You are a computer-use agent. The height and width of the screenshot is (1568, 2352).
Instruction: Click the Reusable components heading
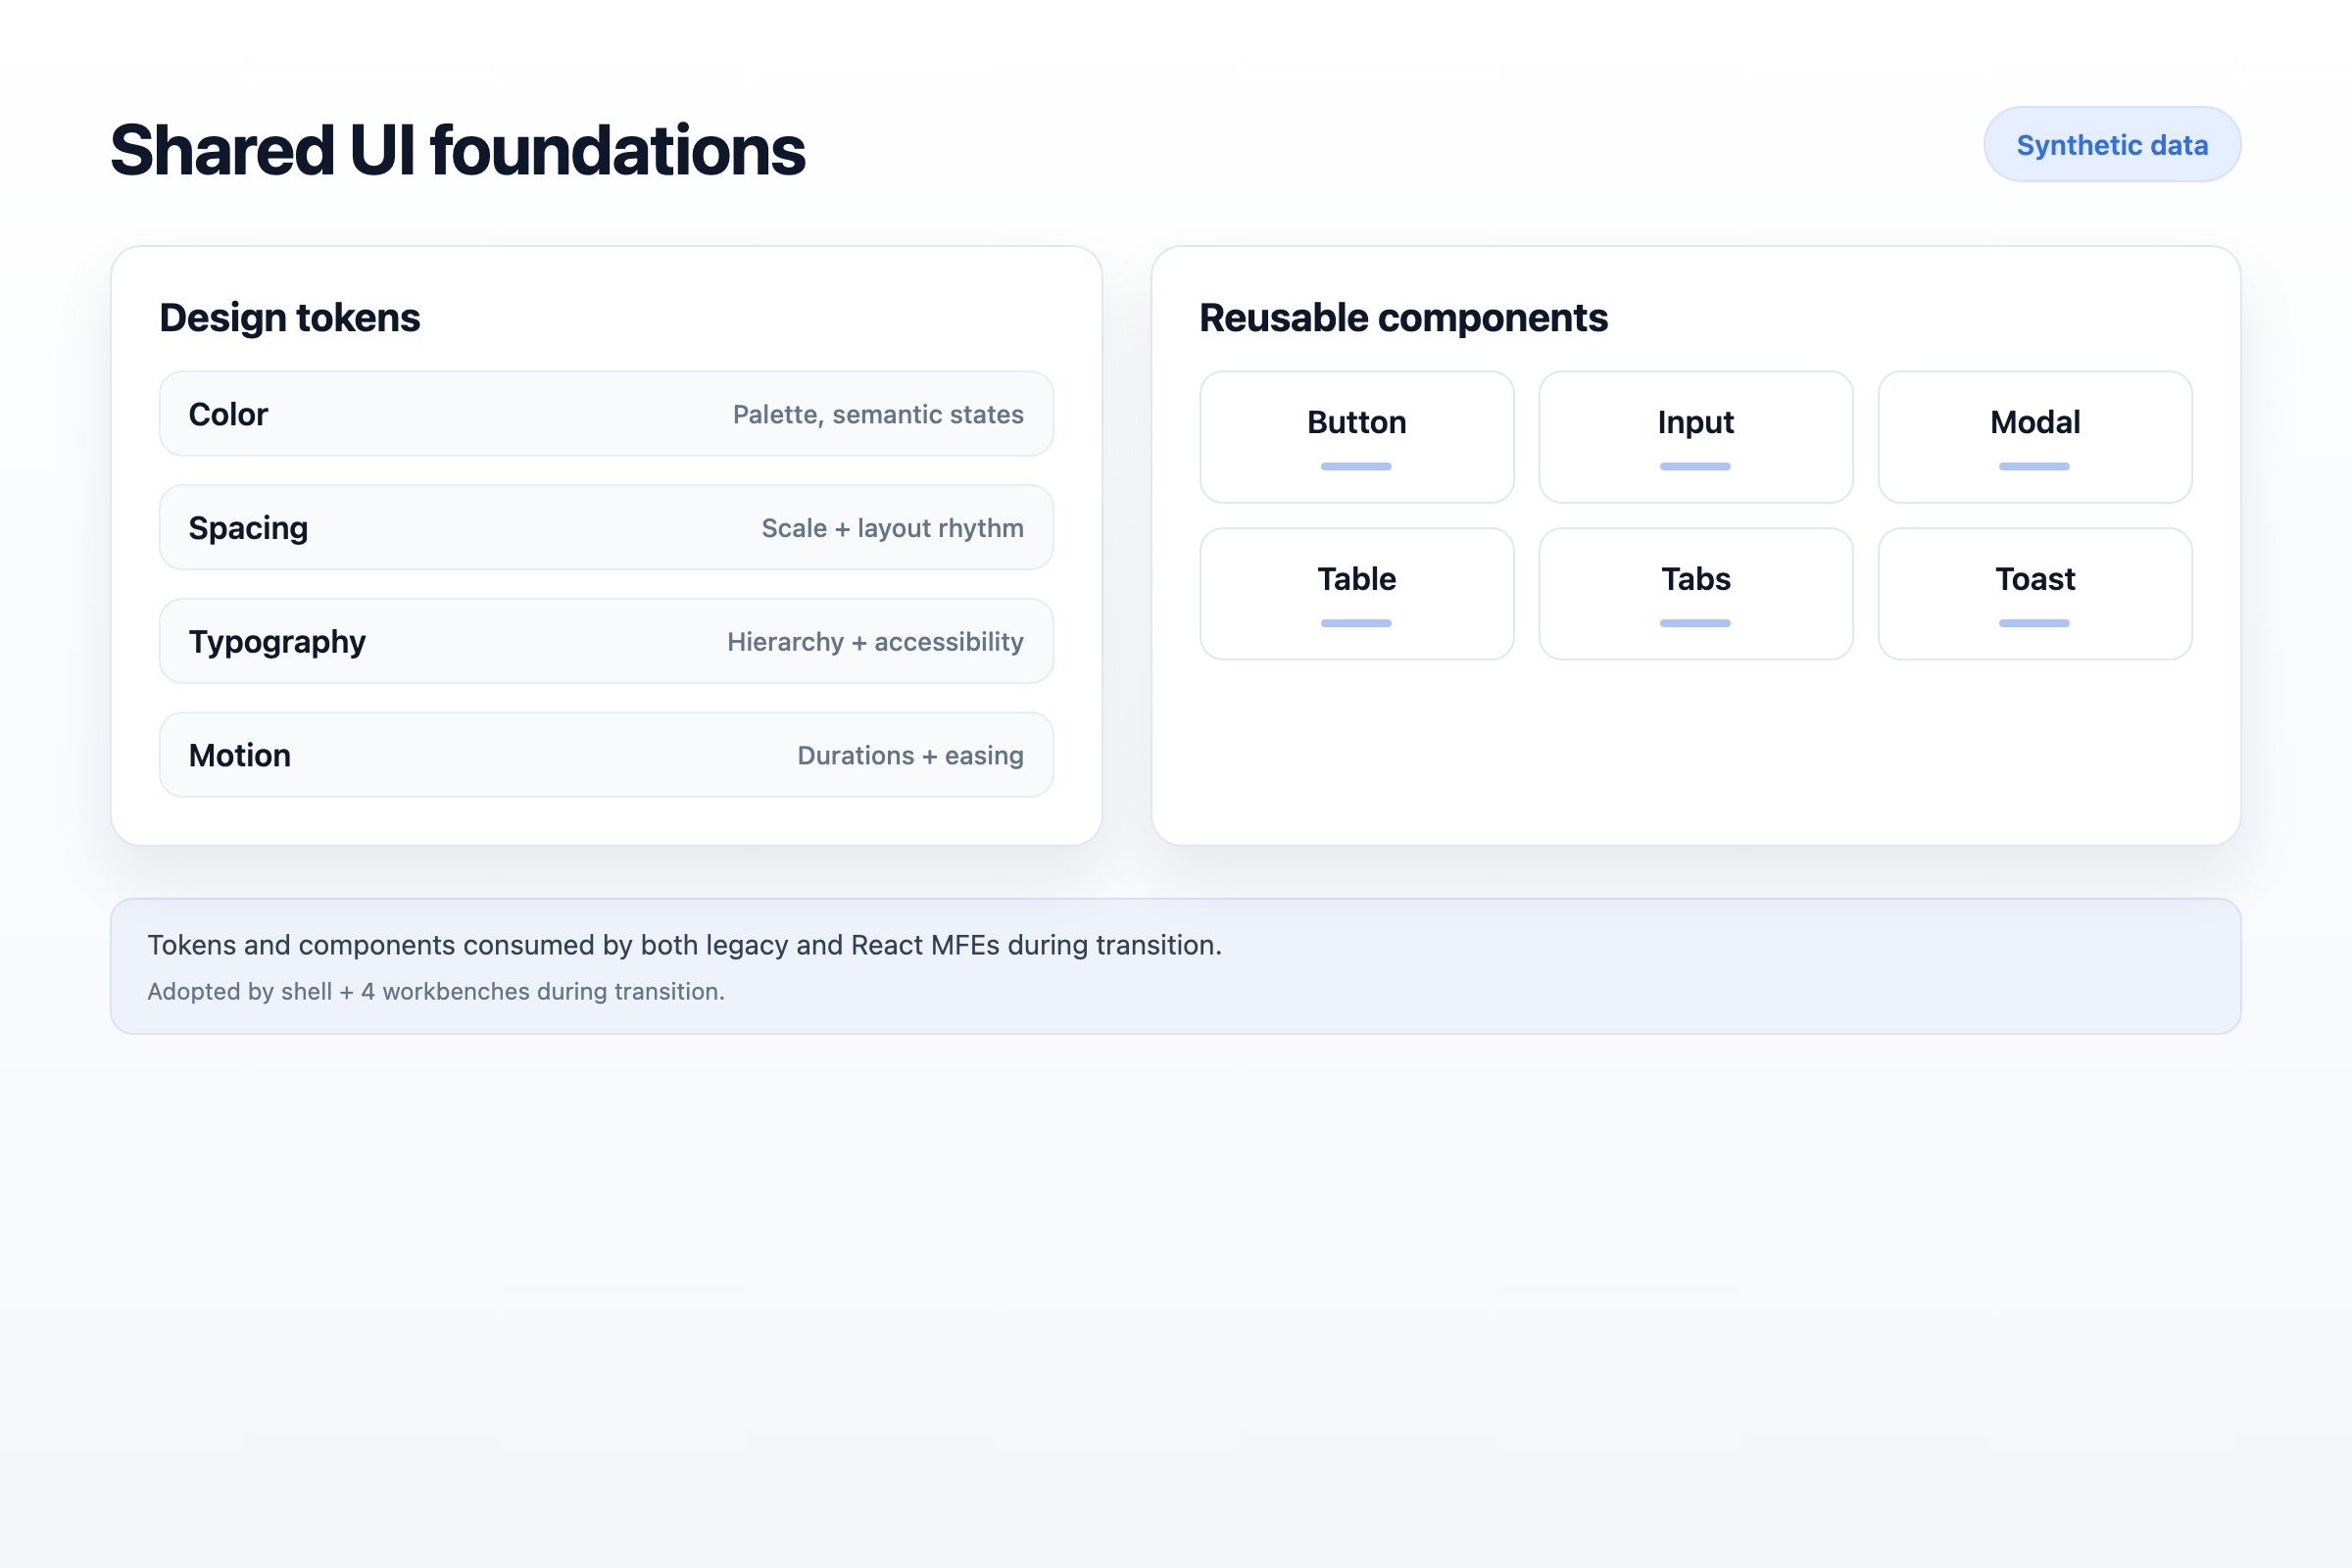[x=1403, y=317]
